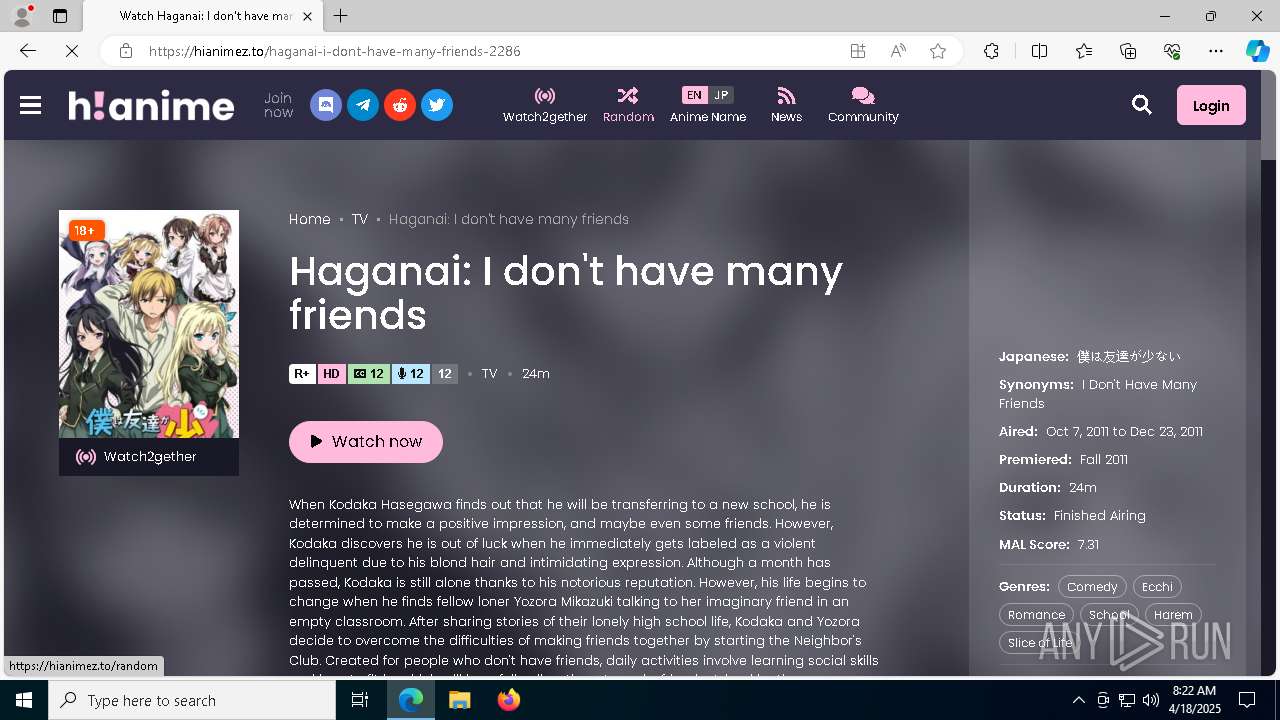Screen dimensions: 1280x720
Task: Open the Favorites list
Action: pyautogui.click(x=1084, y=51)
